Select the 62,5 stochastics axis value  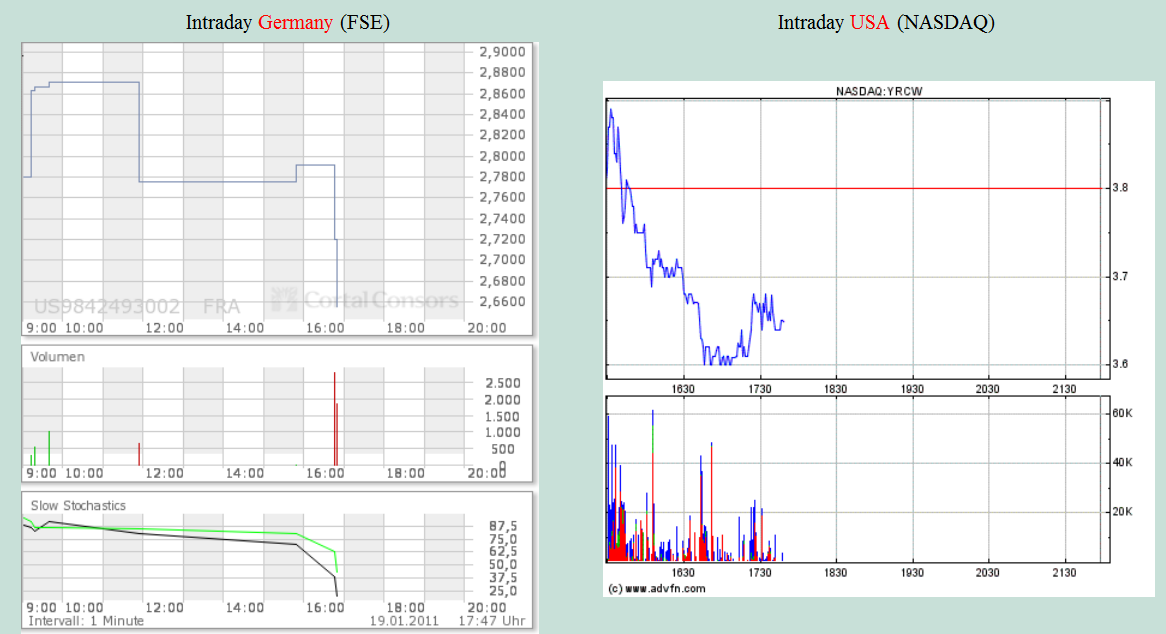[503, 551]
